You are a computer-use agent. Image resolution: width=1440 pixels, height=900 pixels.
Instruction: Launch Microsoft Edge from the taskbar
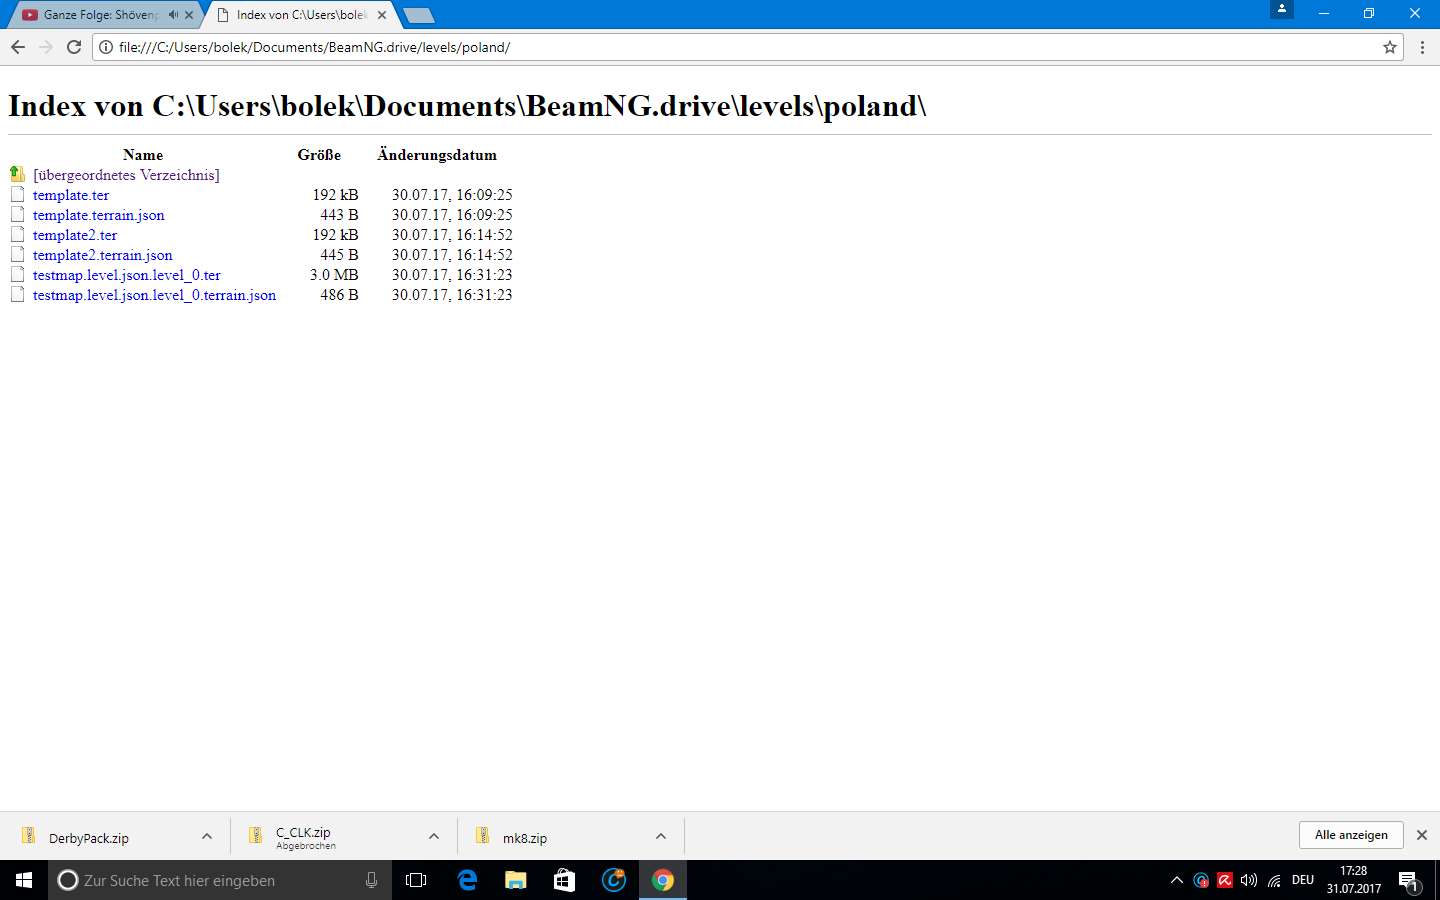467,880
